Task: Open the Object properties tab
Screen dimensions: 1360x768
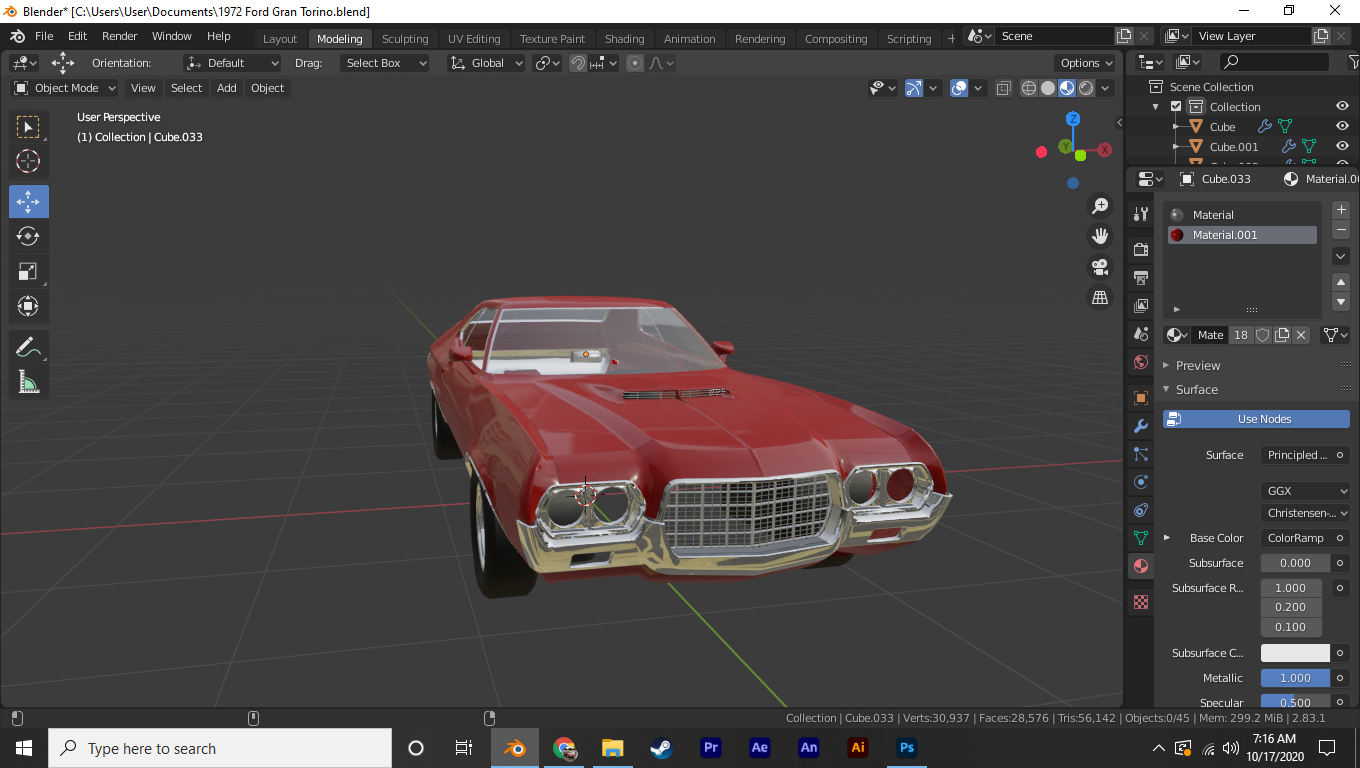Action: click(x=1141, y=397)
